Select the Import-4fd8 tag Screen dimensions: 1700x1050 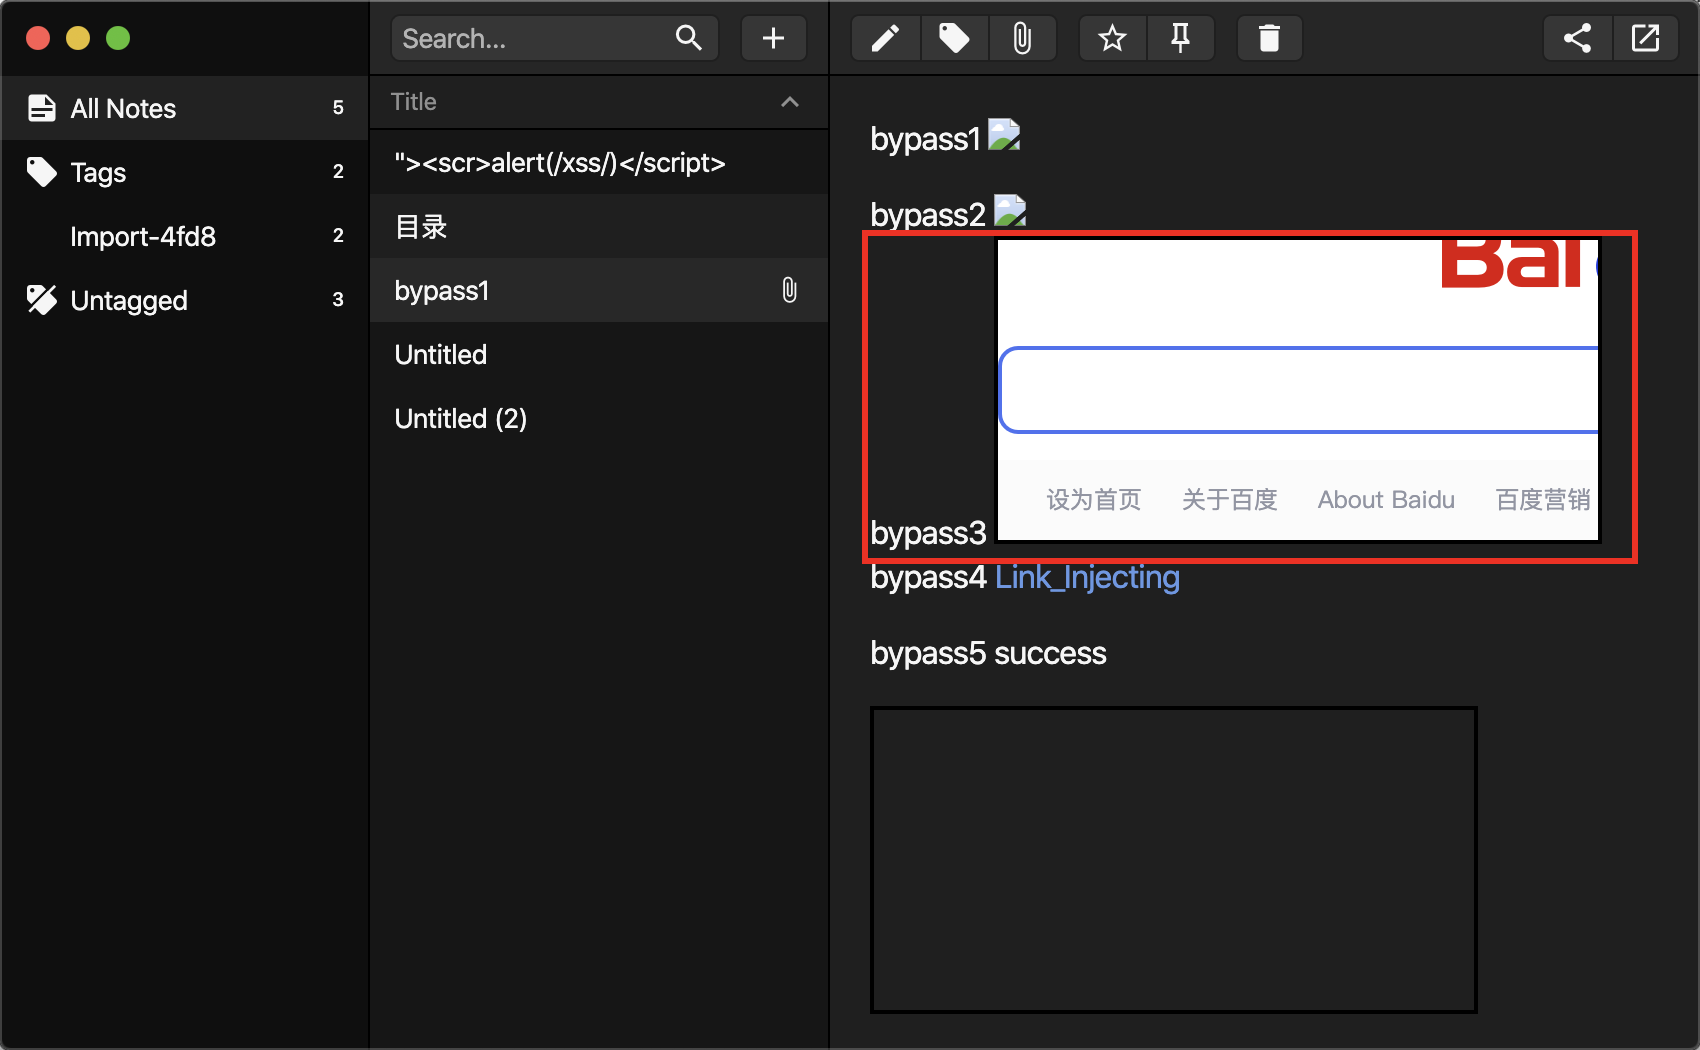click(141, 236)
